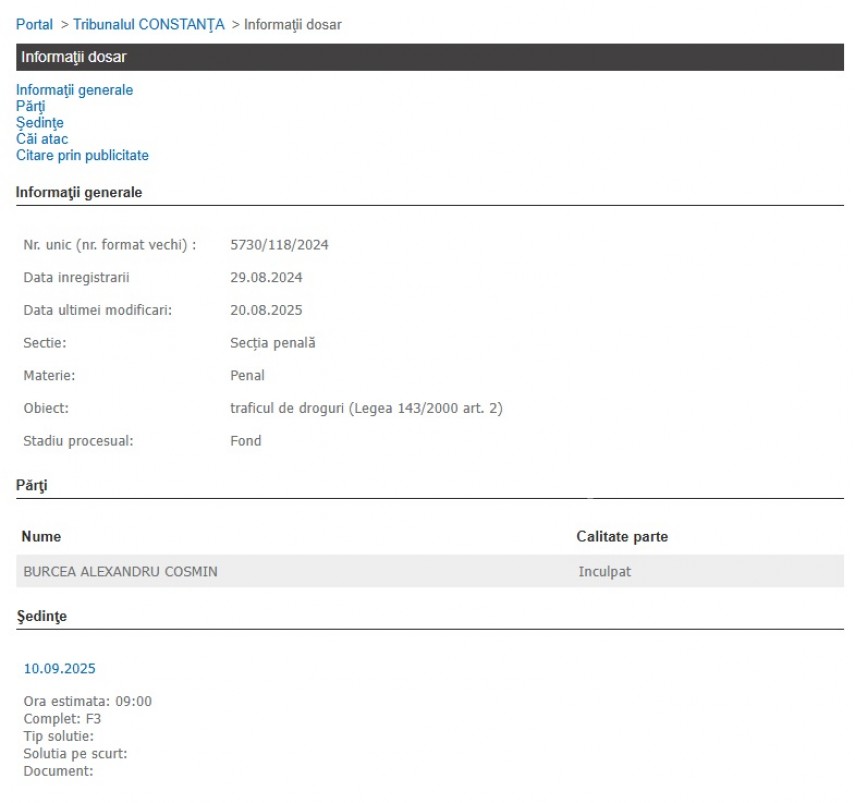
Task: Click the Tip solutie label
Action: 58,736
